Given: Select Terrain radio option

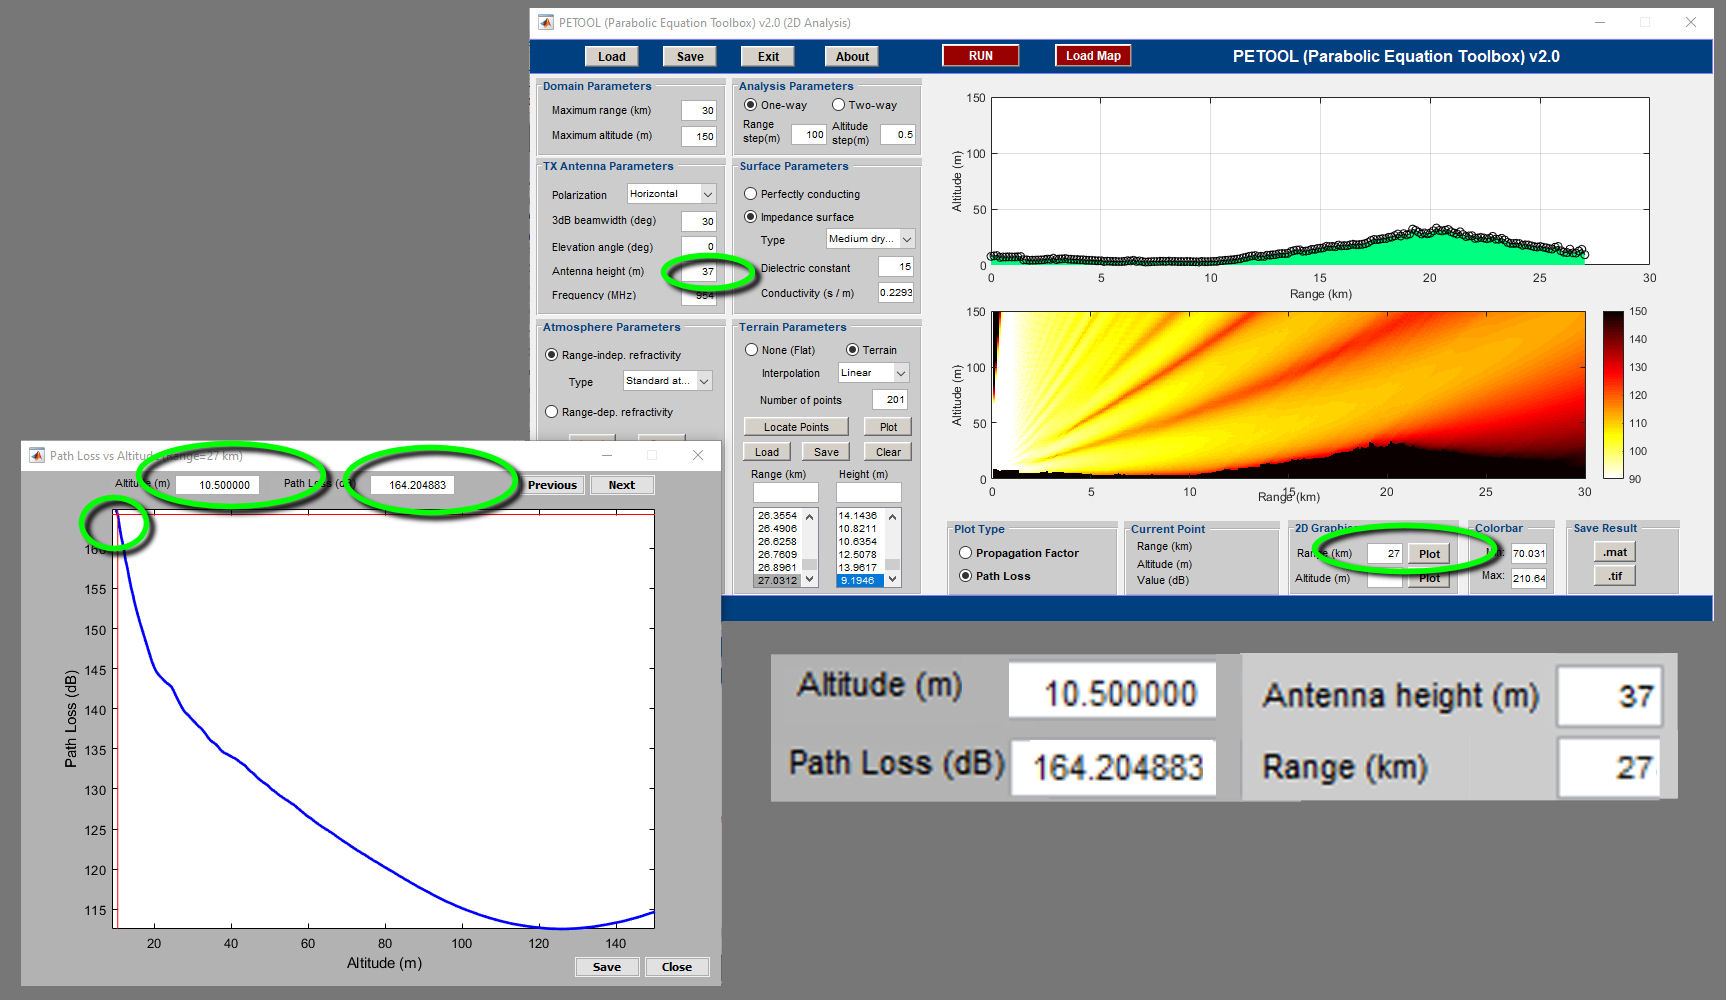Looking at the screenshot, I should 852,350.
